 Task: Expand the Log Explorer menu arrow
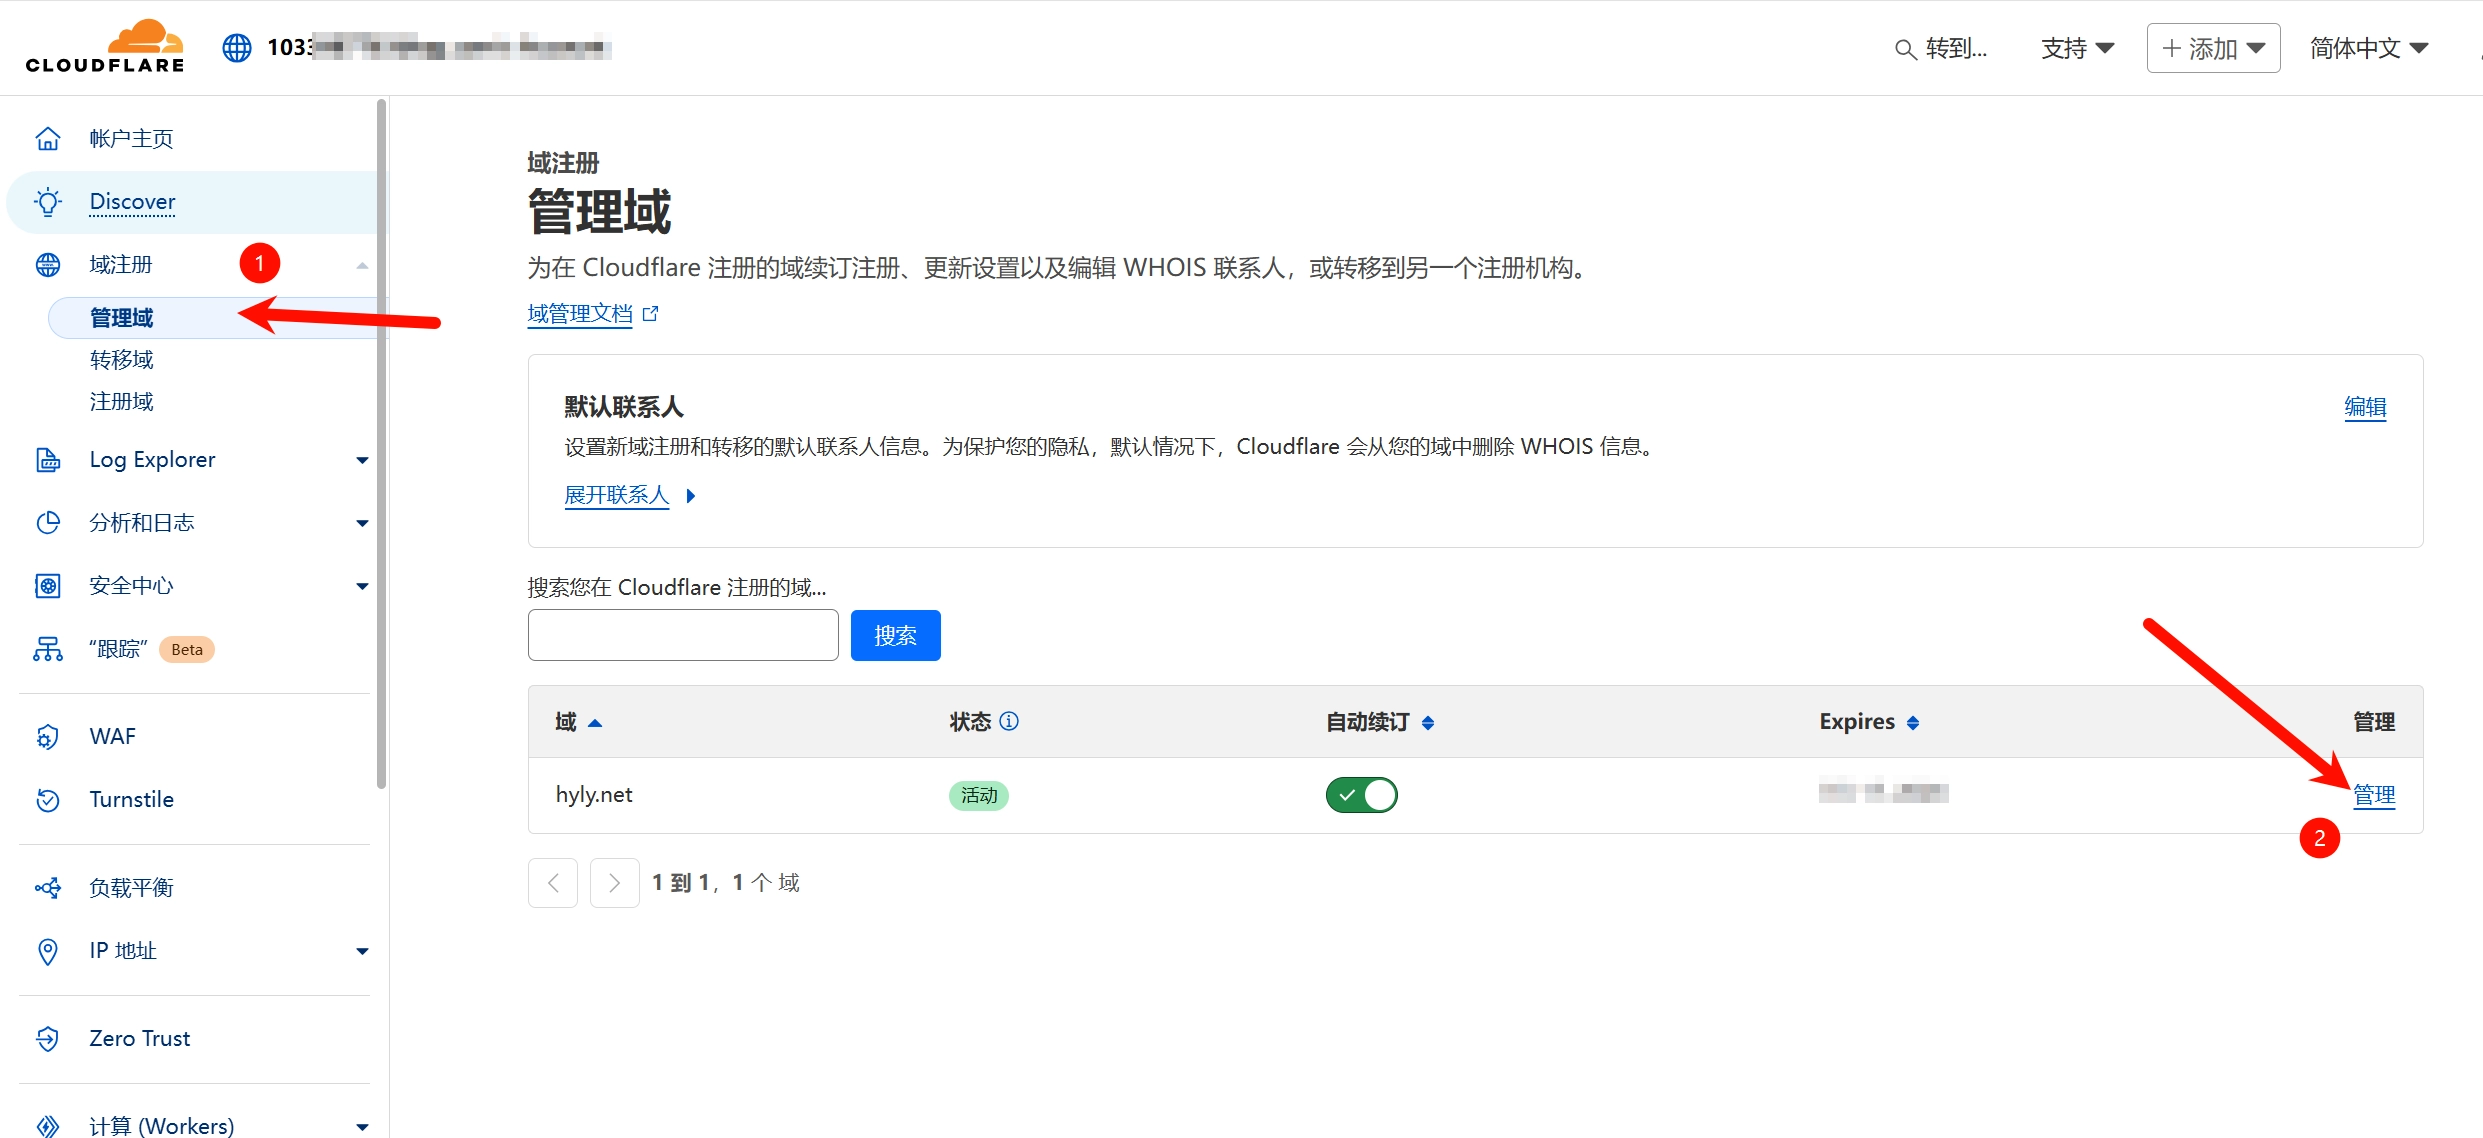362,460
